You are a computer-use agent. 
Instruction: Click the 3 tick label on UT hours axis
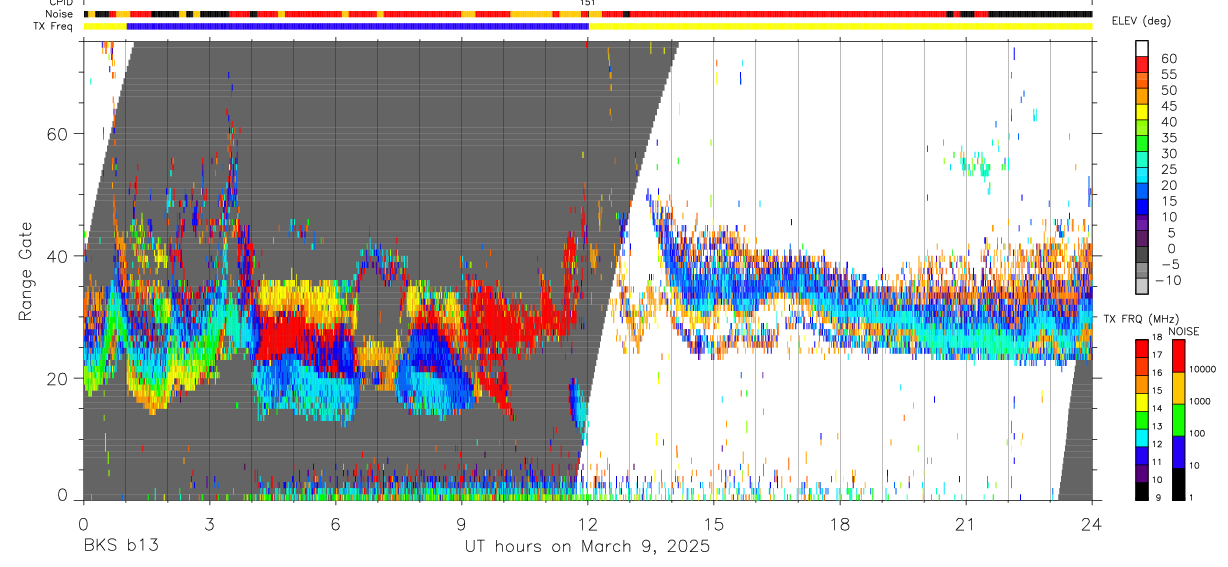pos(209,523)
